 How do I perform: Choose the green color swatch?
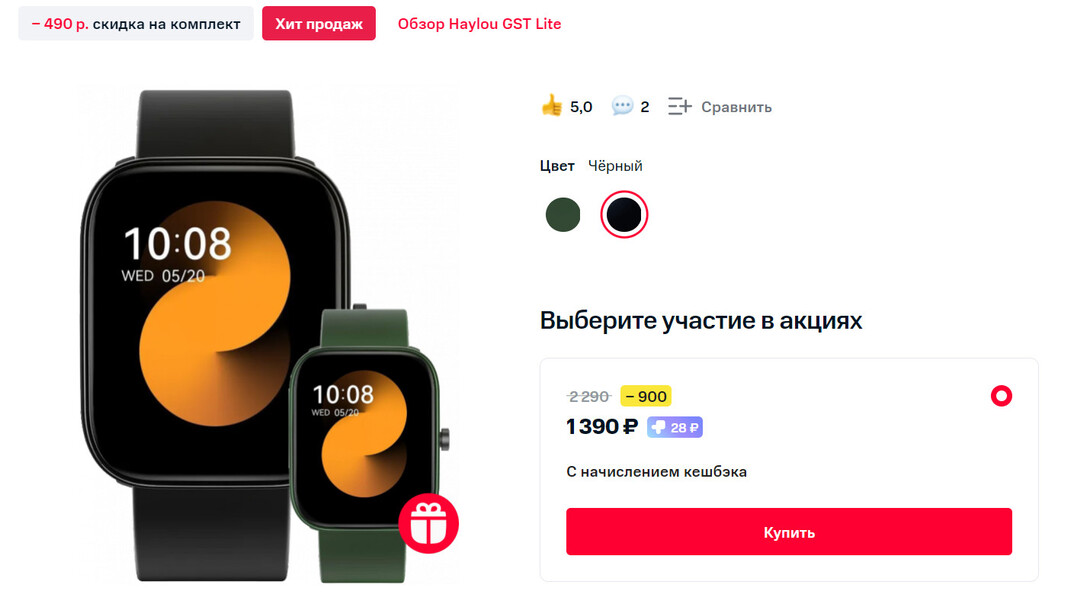coord(563,215)
